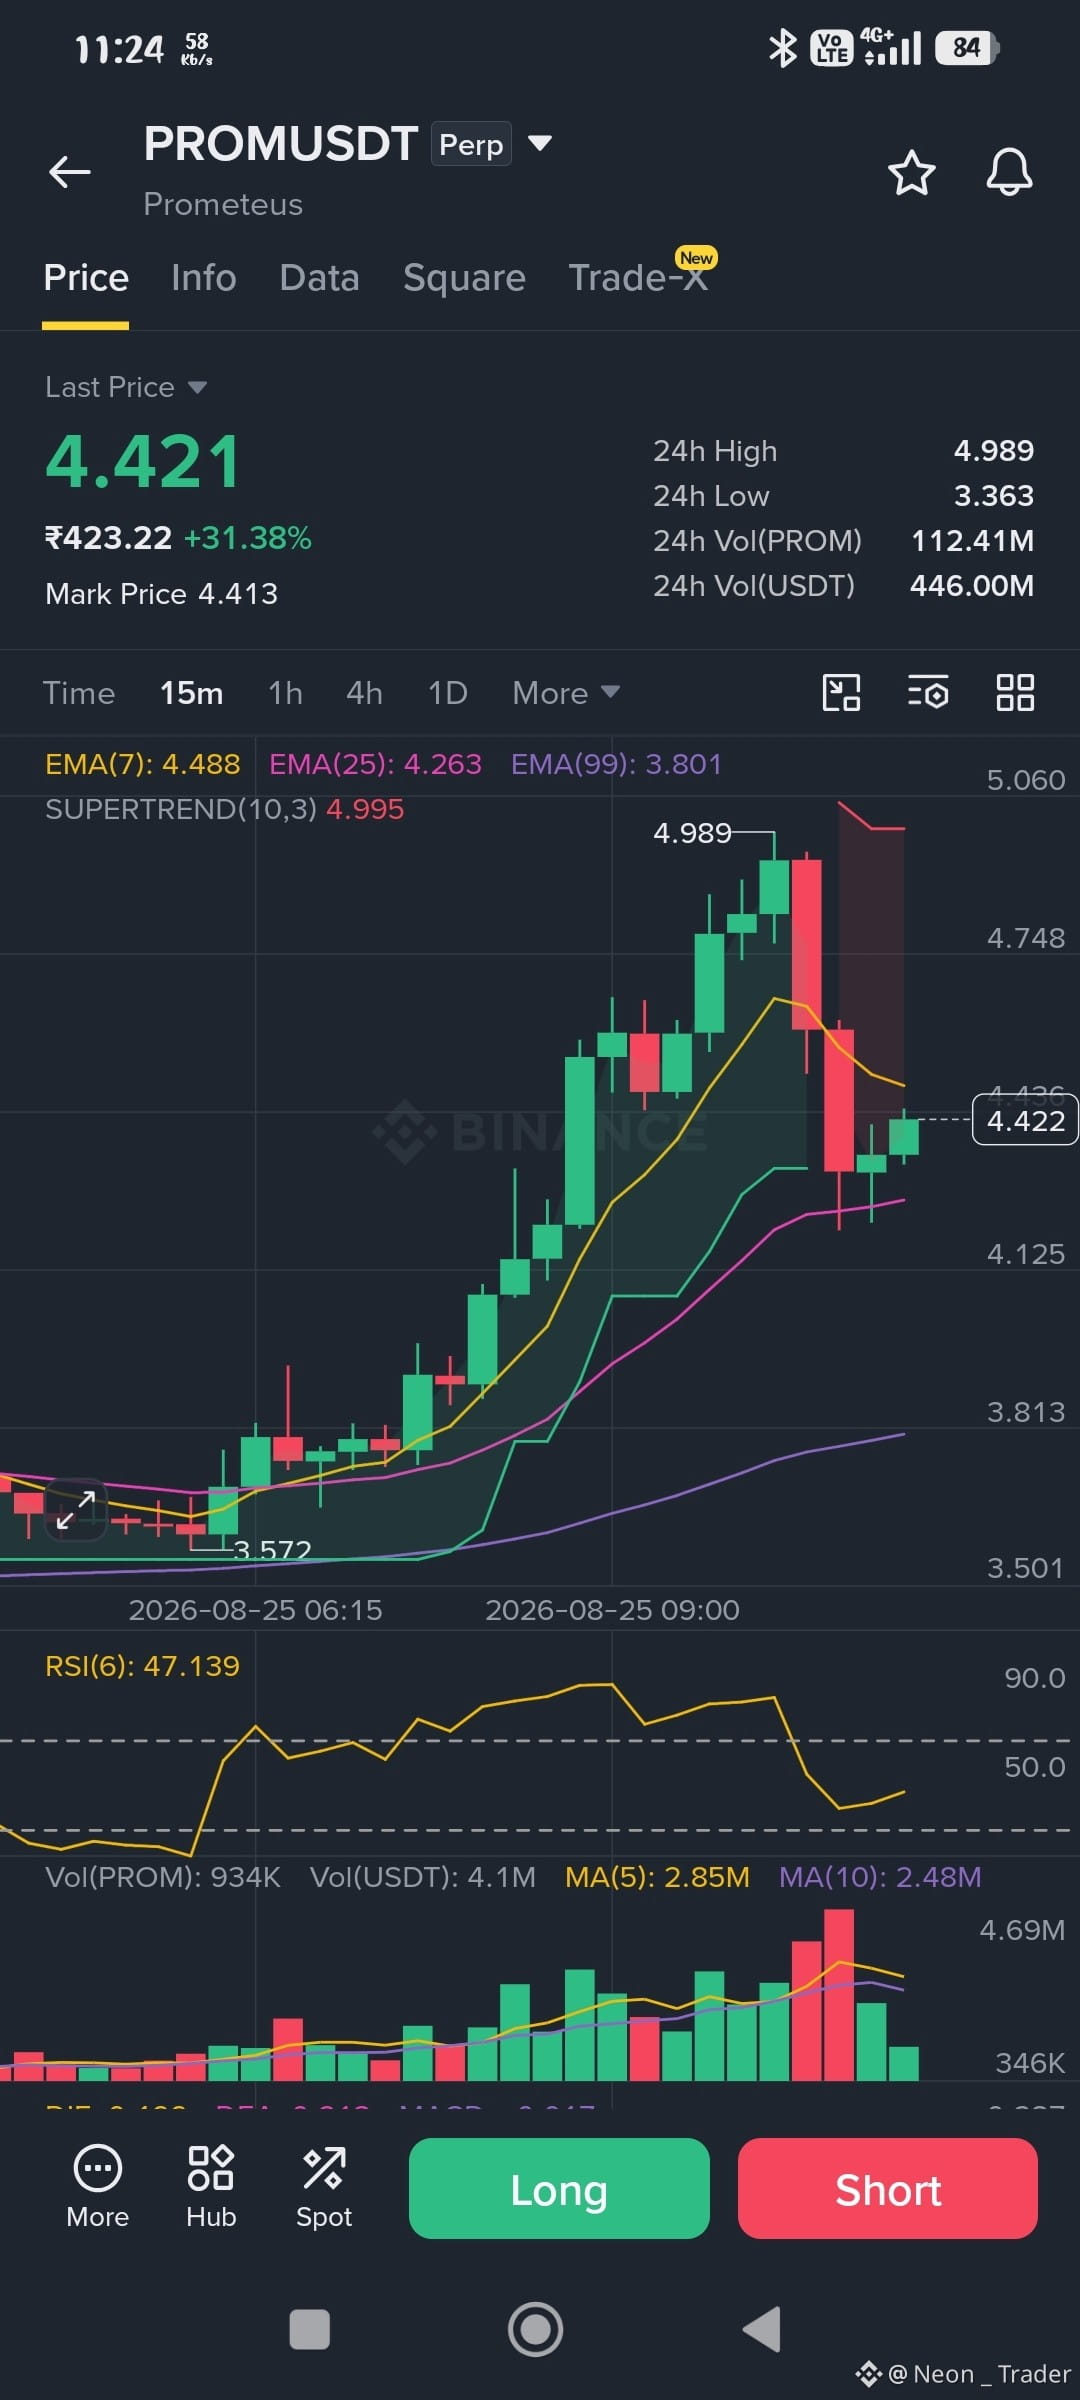Screen dimensions: 1080x2400
Task: Tap the Vol(USDT): 4.1M label
Action: [423, 1877]
